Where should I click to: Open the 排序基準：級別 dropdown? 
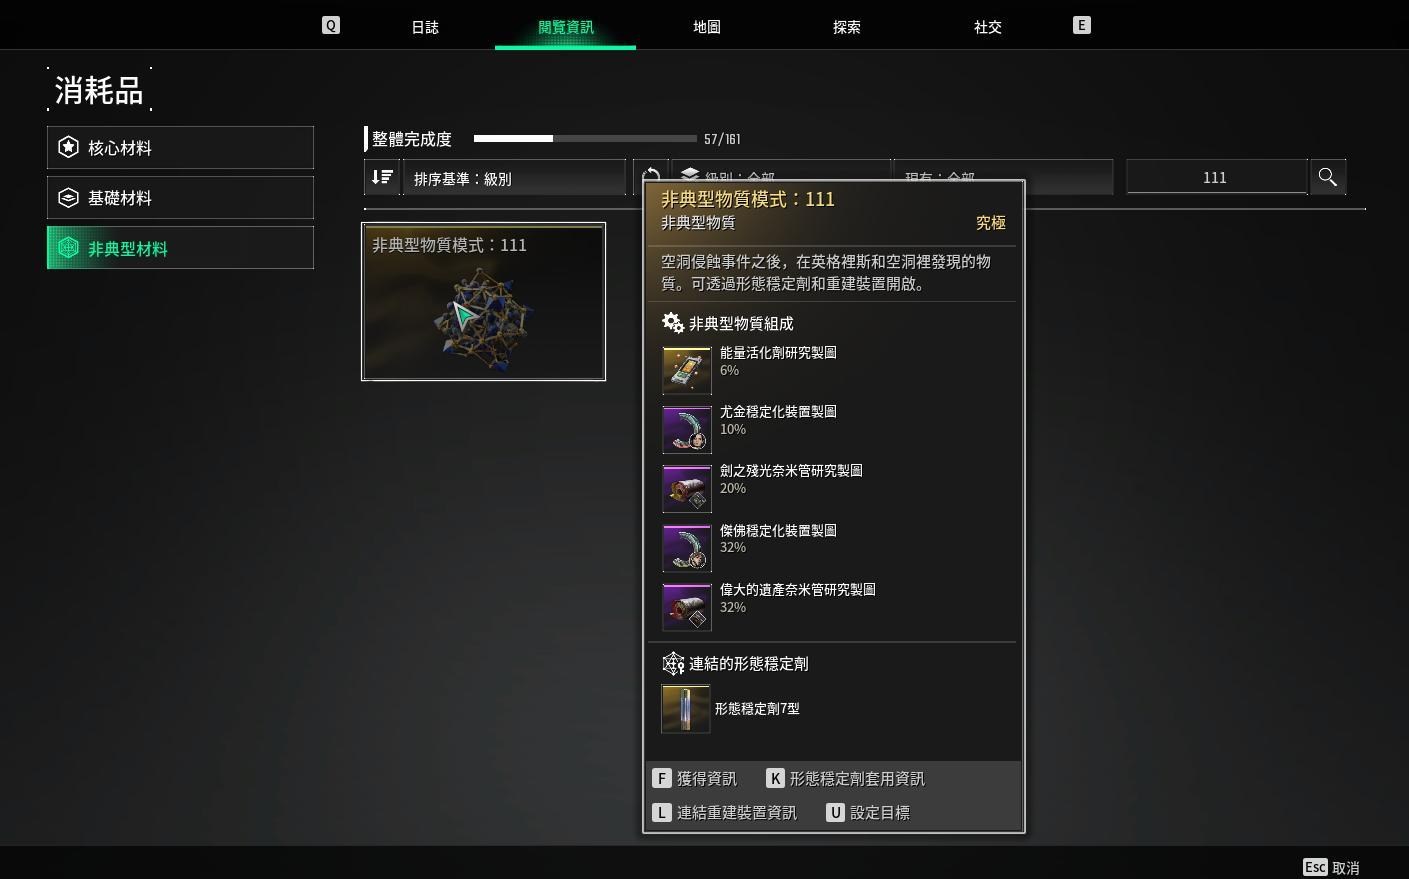tap(514, 178)
